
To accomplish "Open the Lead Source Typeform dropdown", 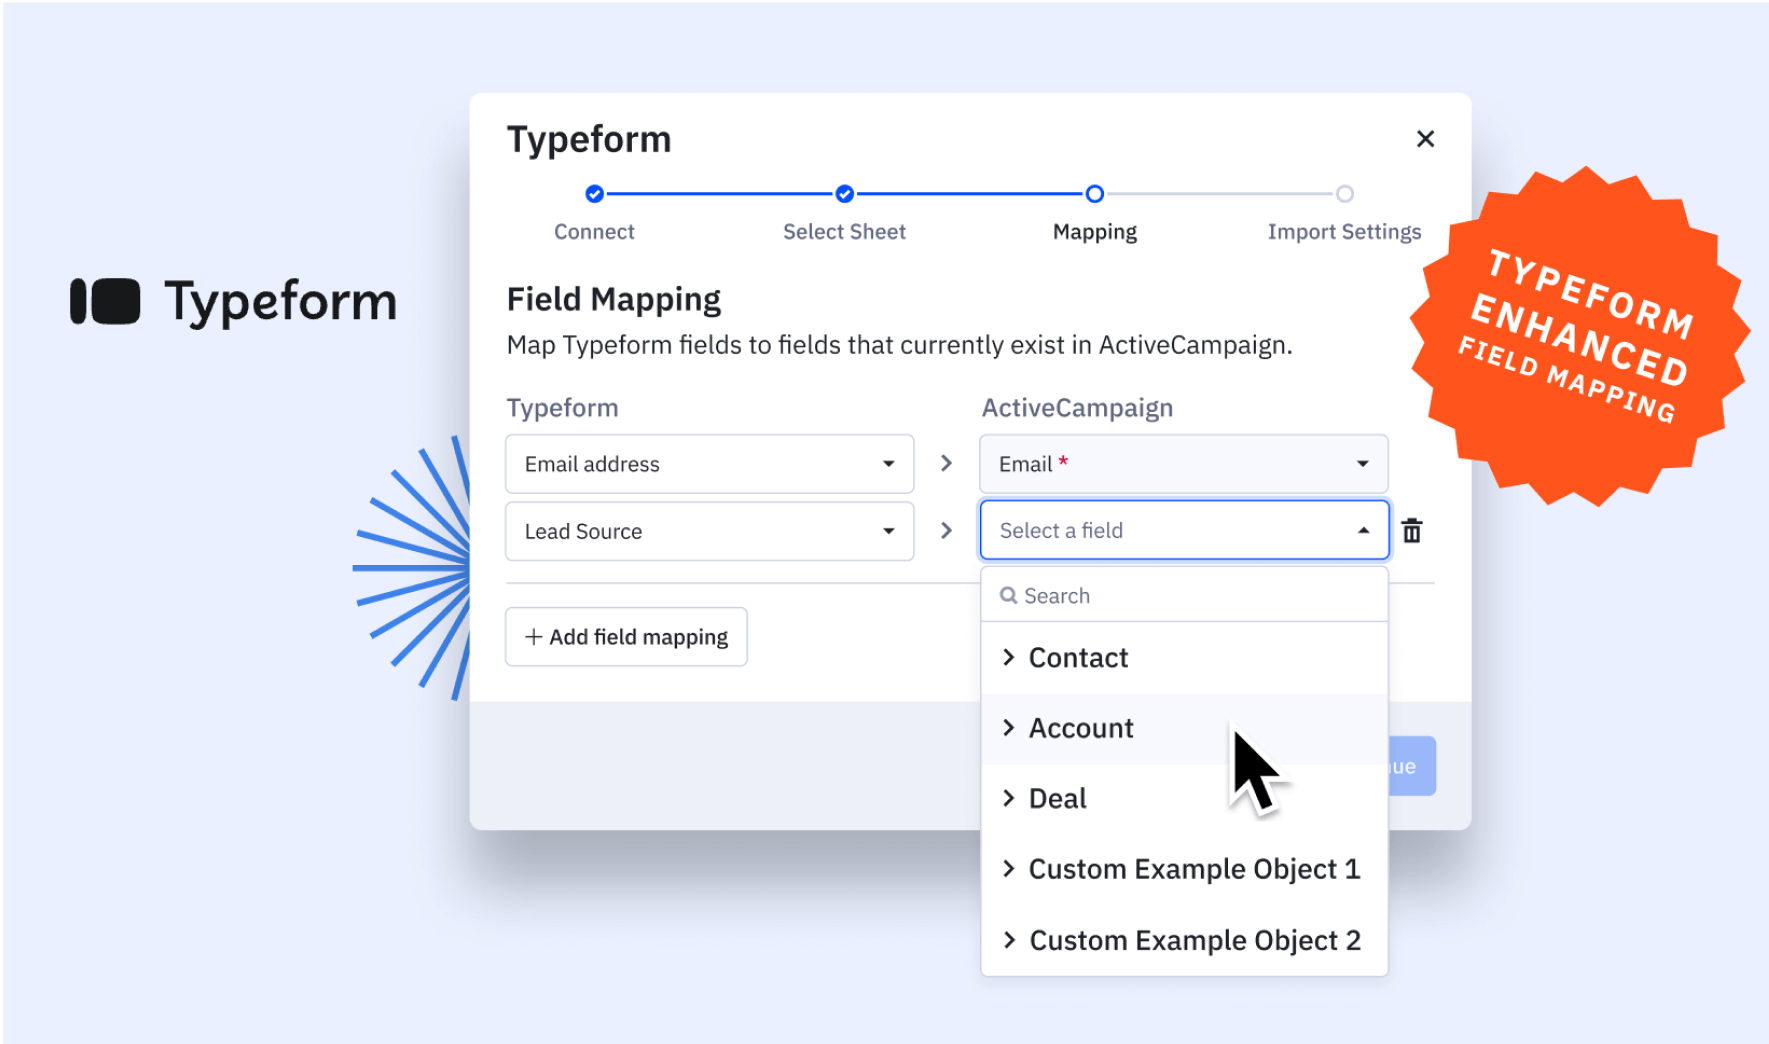I will click(x=709, y=531).
